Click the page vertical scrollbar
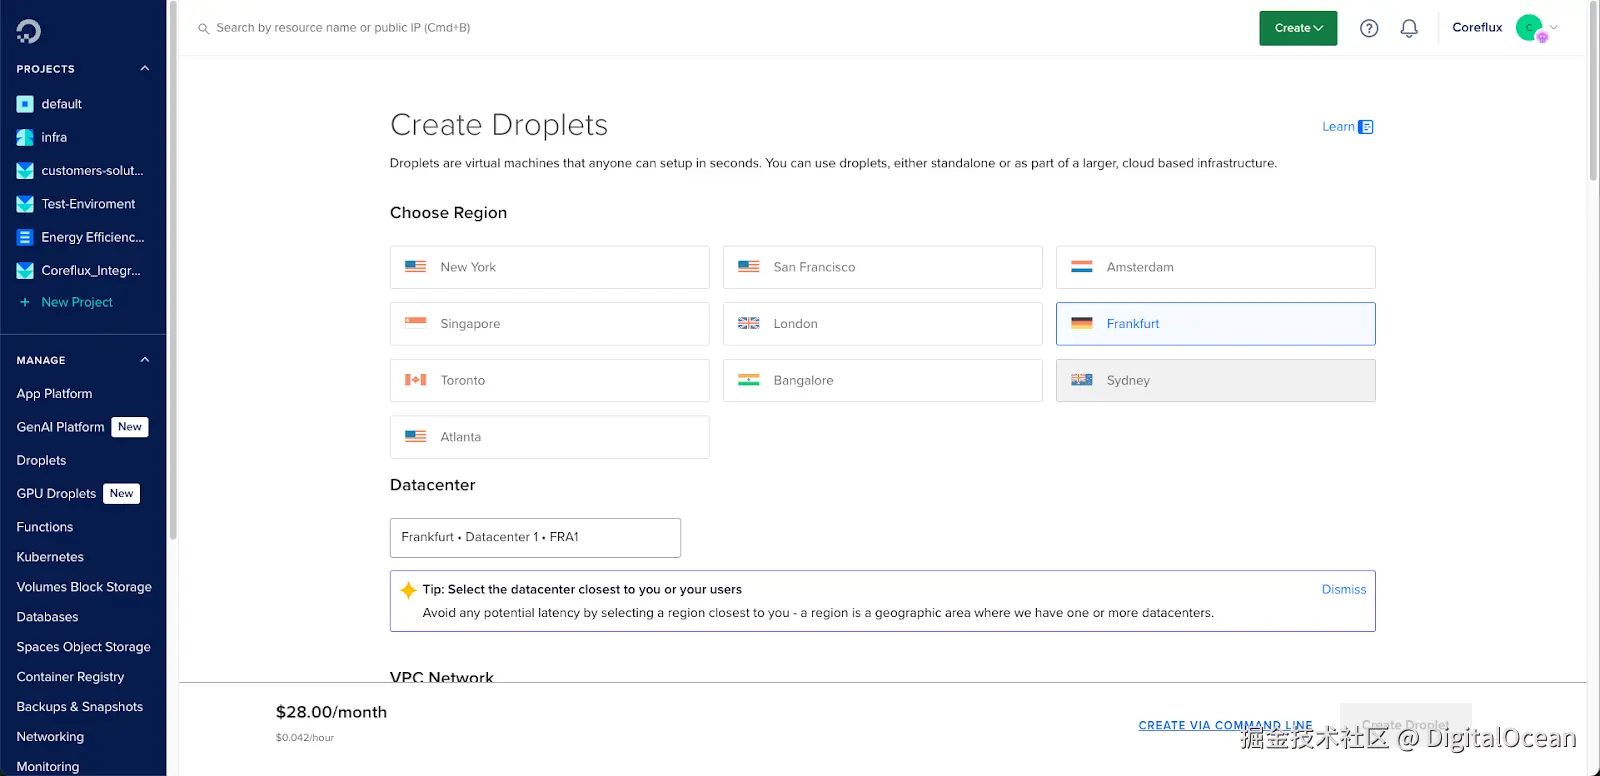1600x776 pixels. click(1593, 90)
